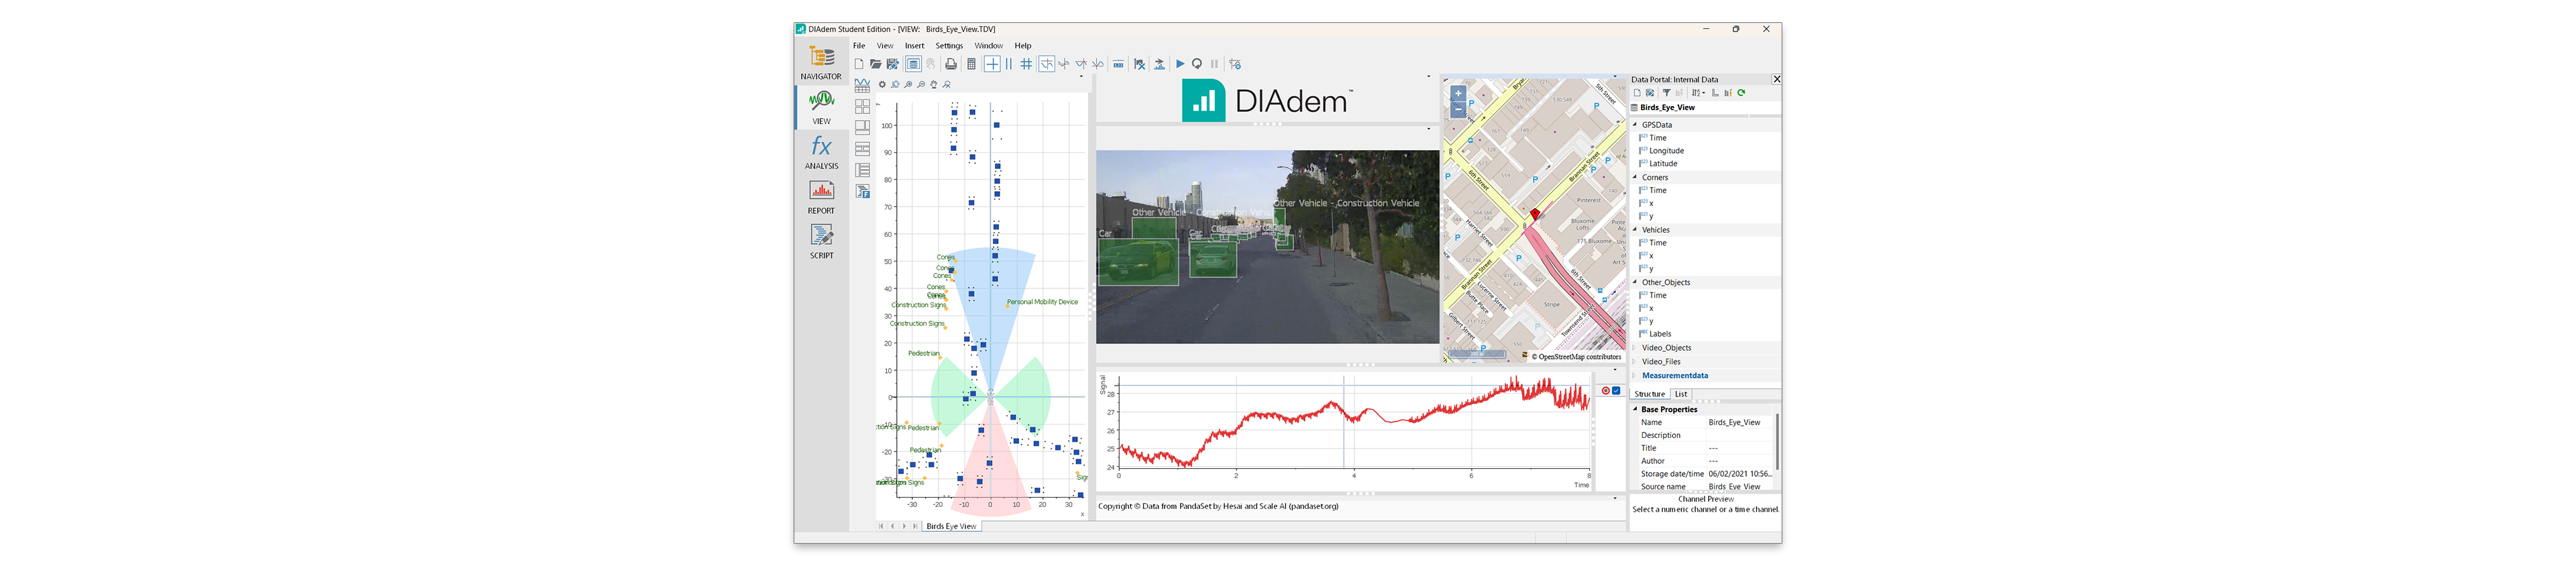Select the band cursor tool
This screenshot has width=2576, height=566.
[x=1009, y=64]
